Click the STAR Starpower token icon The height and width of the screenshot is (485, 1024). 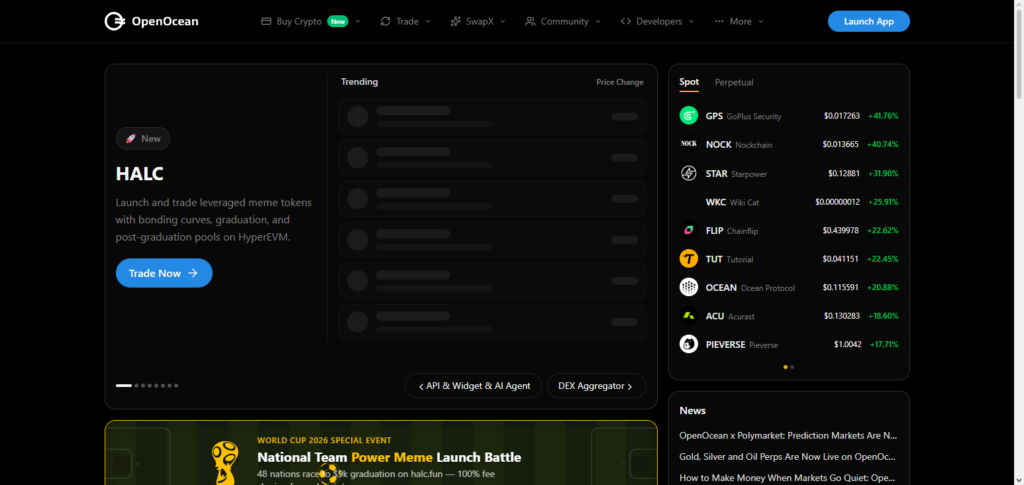point(688,173)
